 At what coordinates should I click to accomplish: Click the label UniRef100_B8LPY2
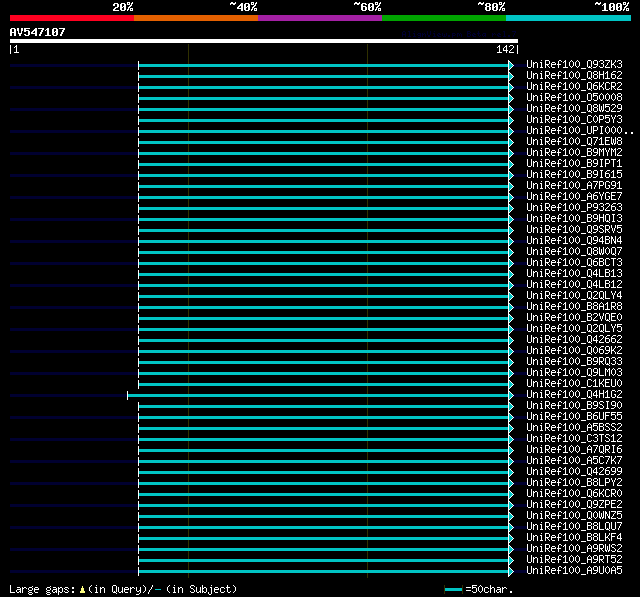click(x=574, y=483)
